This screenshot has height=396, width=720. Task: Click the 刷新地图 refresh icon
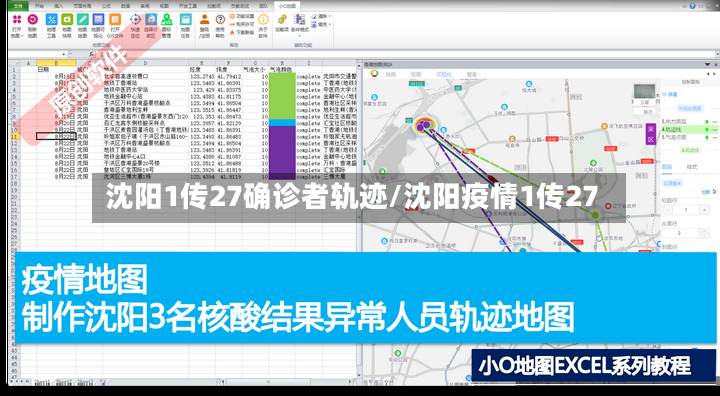[x=32, y=19]
